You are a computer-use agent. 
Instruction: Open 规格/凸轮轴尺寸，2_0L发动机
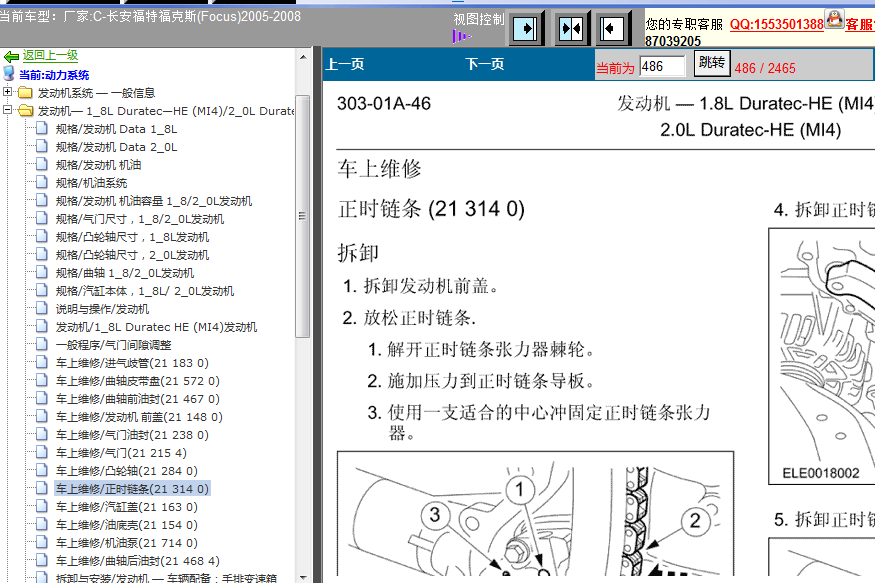pos(132,255)
